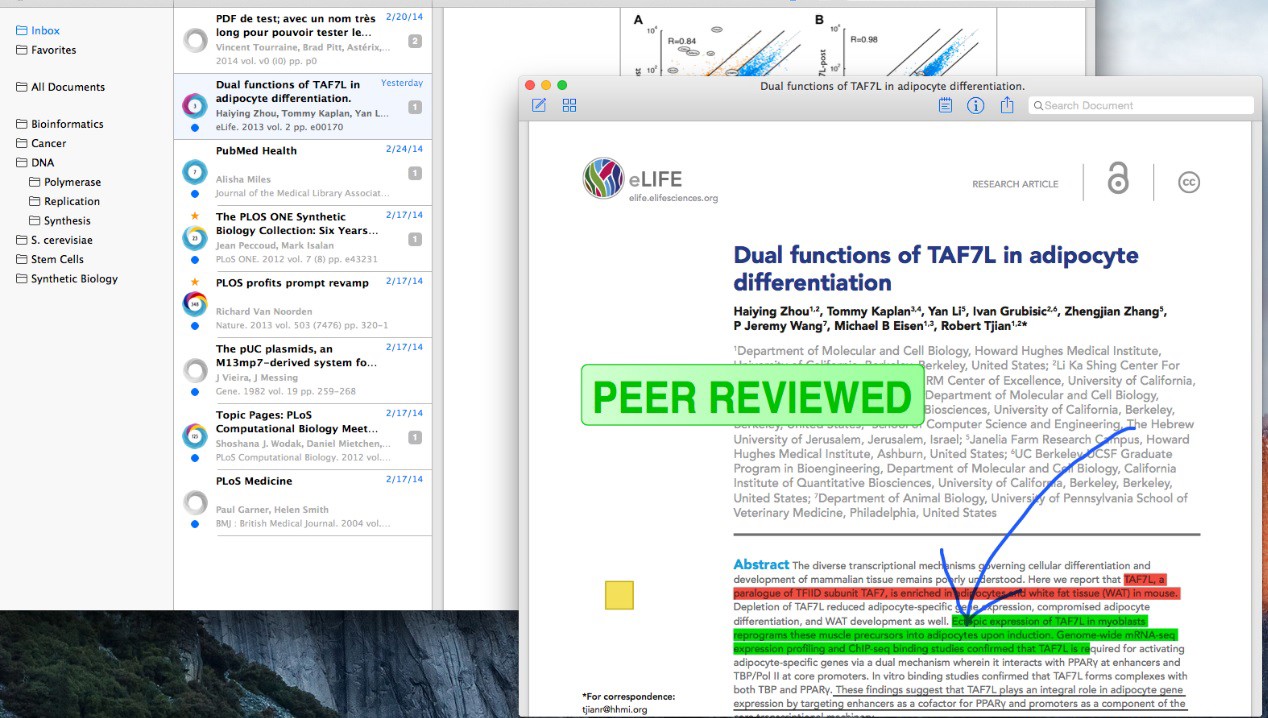Viewport: 1268px width, 718px height.
Task: Click the elife.elifesciences.org link
Action: click(x=673, y=198)
